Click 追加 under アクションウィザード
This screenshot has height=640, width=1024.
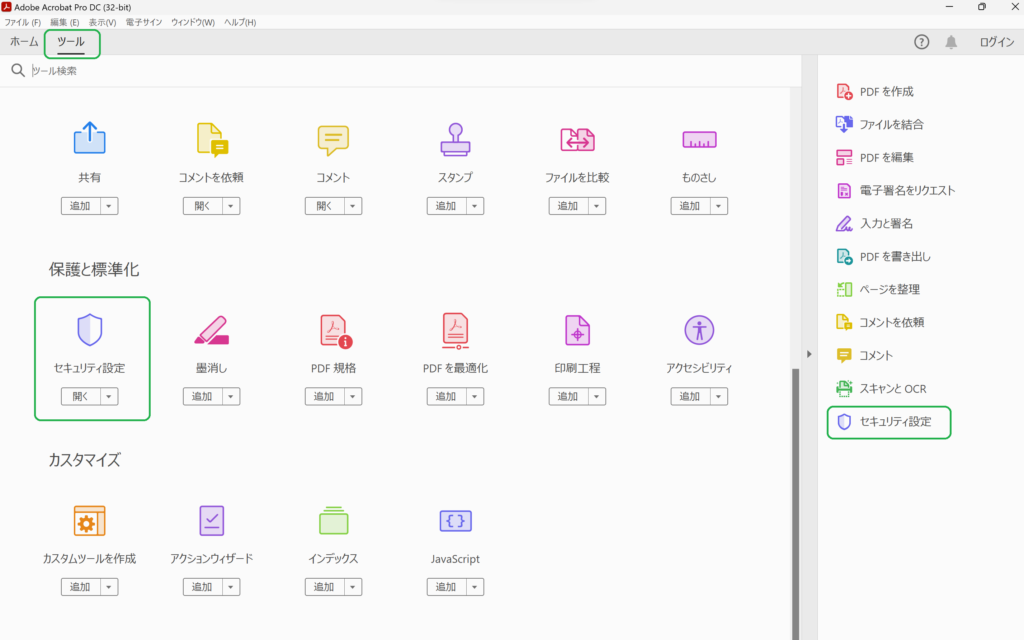pyautogui.click(x=202, y=587)
